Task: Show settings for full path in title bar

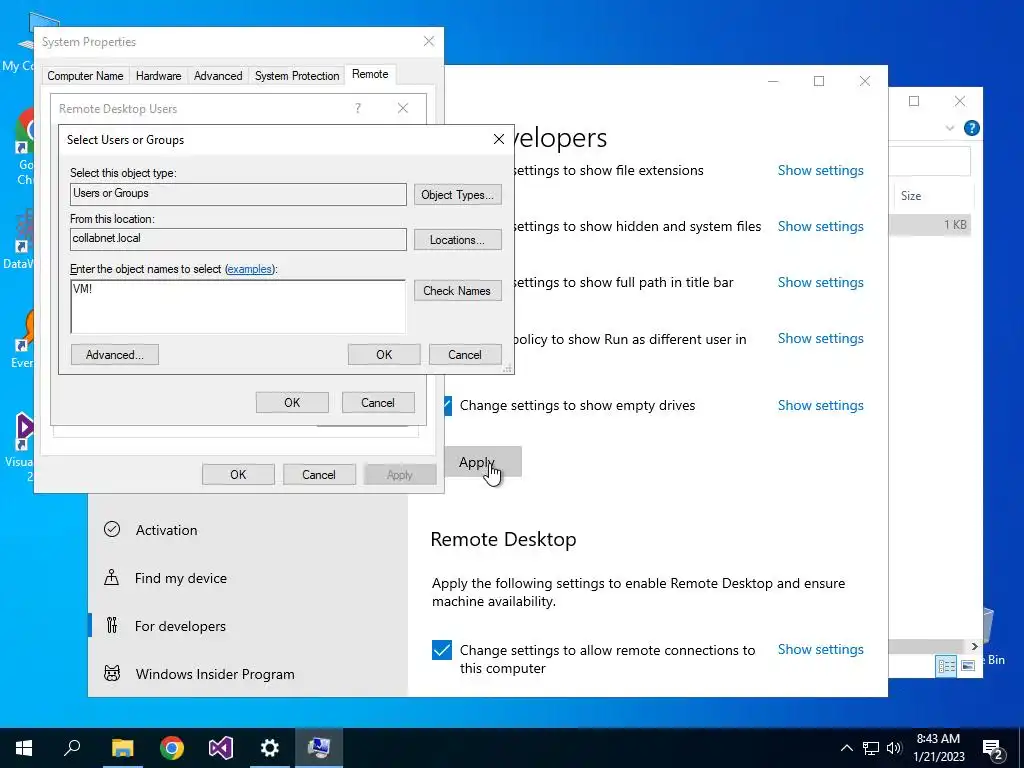Action: (820, 283)
